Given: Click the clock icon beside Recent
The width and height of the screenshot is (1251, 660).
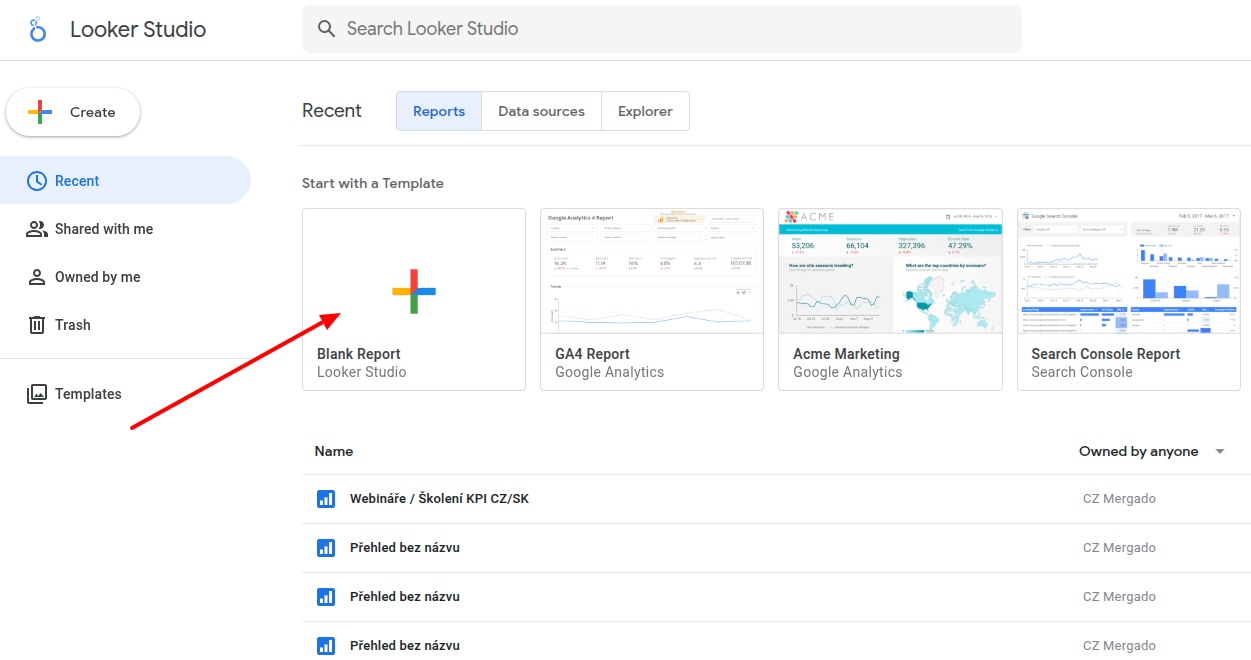Looking at the screenshot, I should coord(37,181).
